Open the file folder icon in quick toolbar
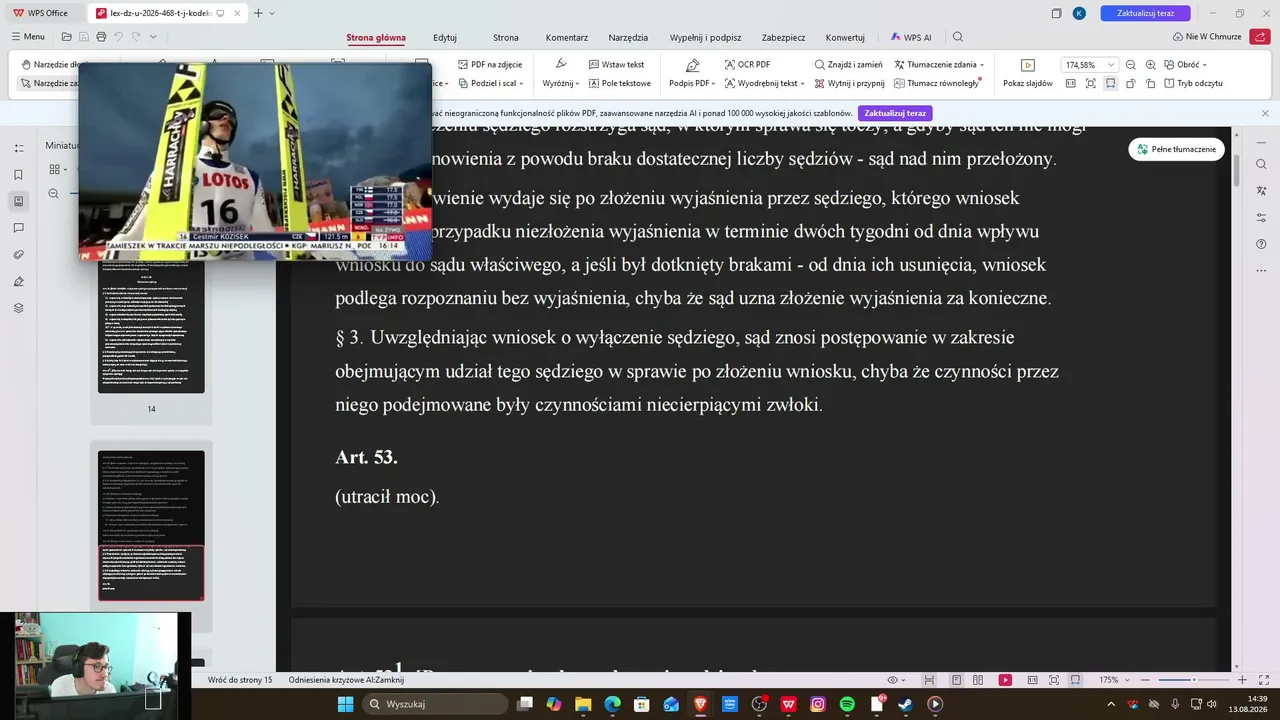1280x720 pixels. (x=67, y=37)
